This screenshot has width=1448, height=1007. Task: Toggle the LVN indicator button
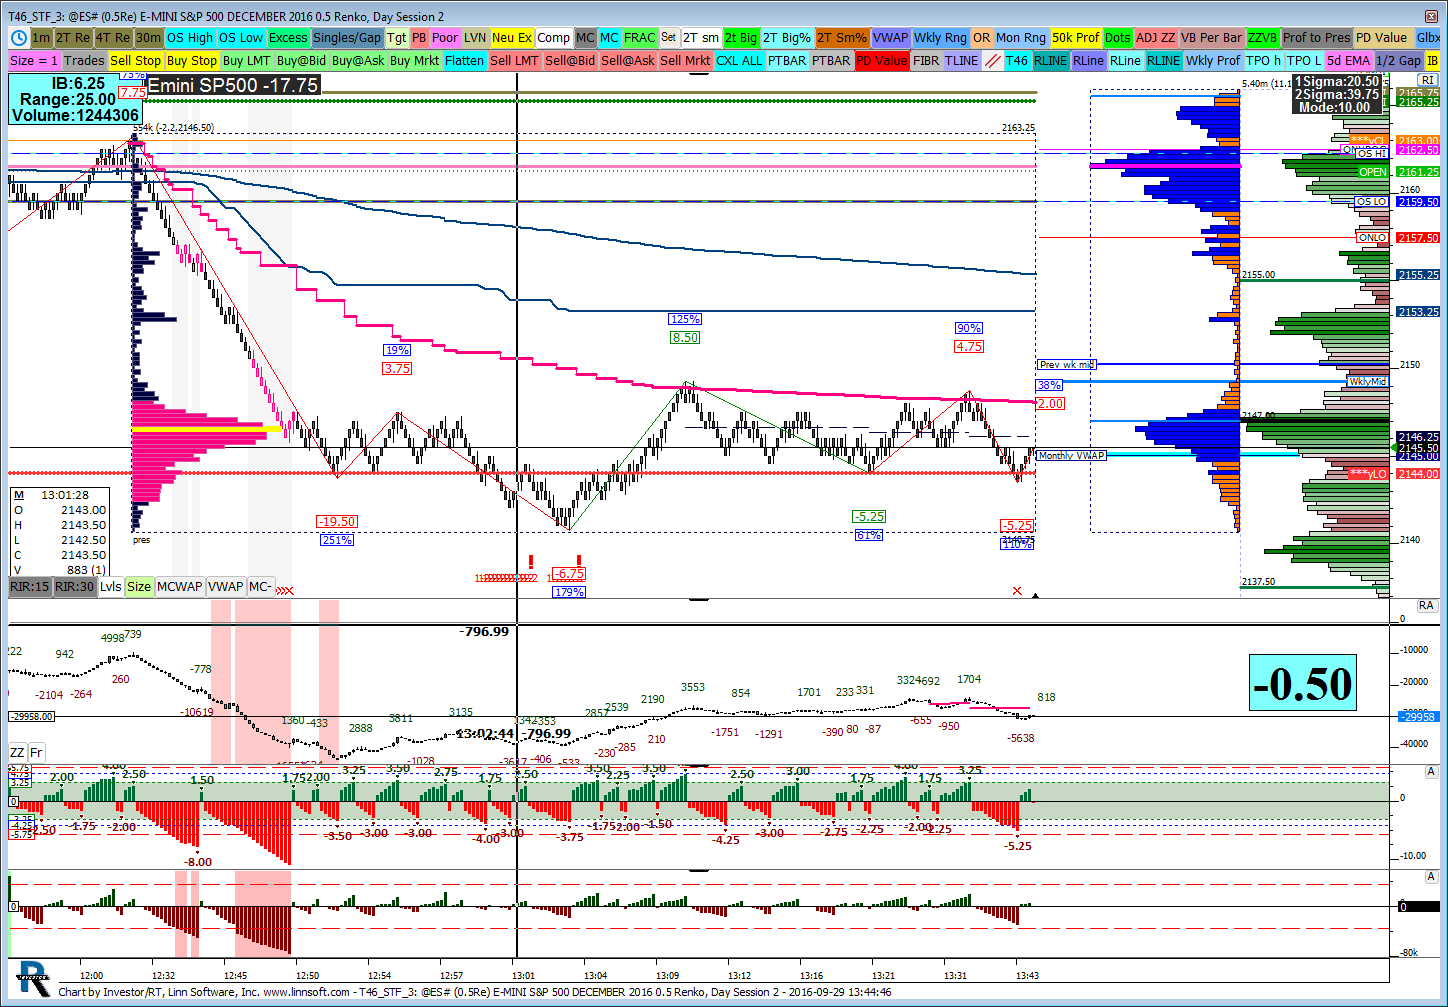tap(475, 38)
